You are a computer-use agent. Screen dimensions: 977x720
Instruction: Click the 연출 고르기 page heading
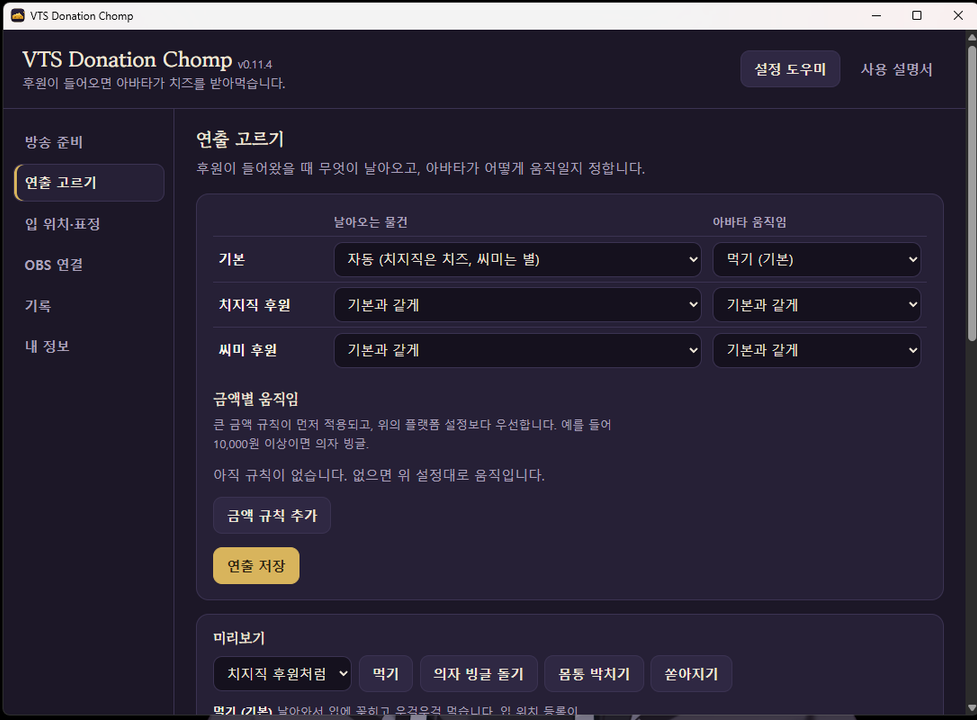[x=240, y=139]
